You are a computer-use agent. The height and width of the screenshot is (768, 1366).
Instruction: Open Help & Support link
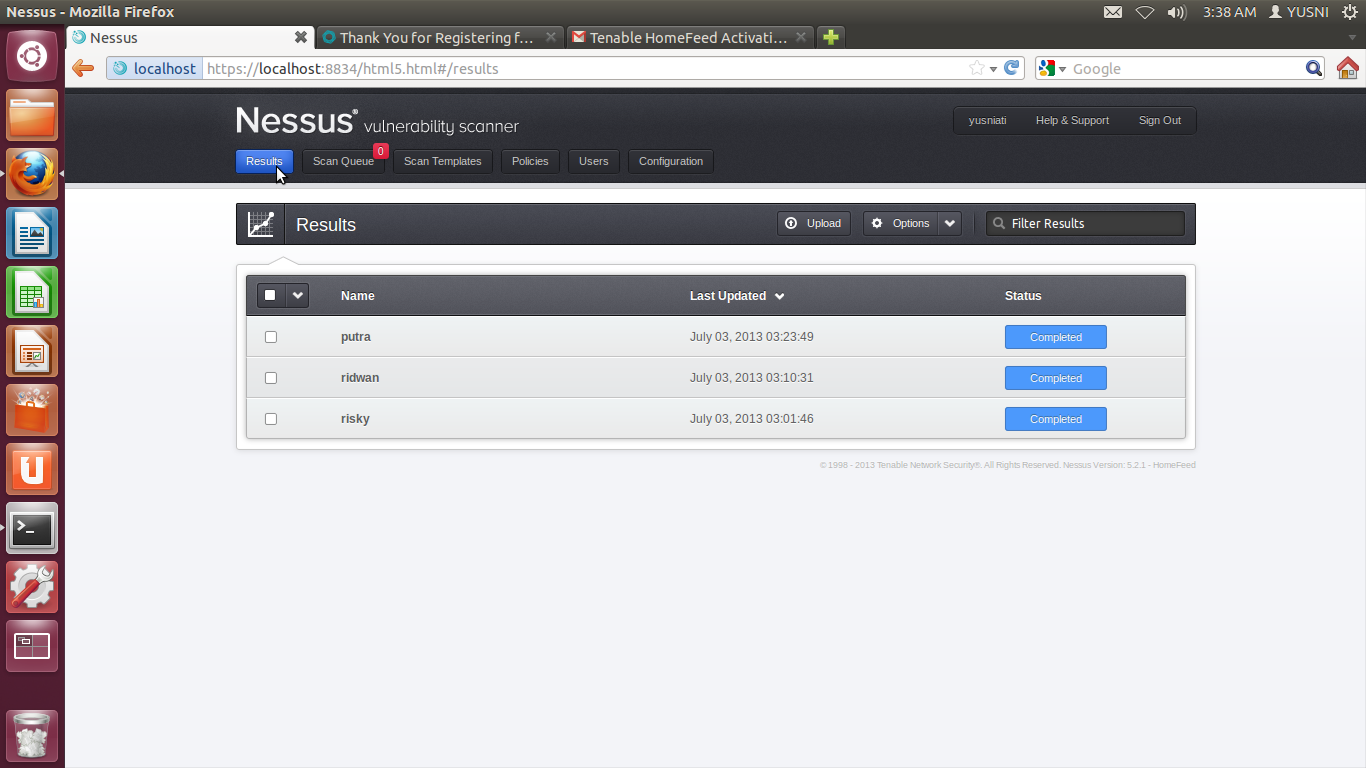(x=1072, y=120)
